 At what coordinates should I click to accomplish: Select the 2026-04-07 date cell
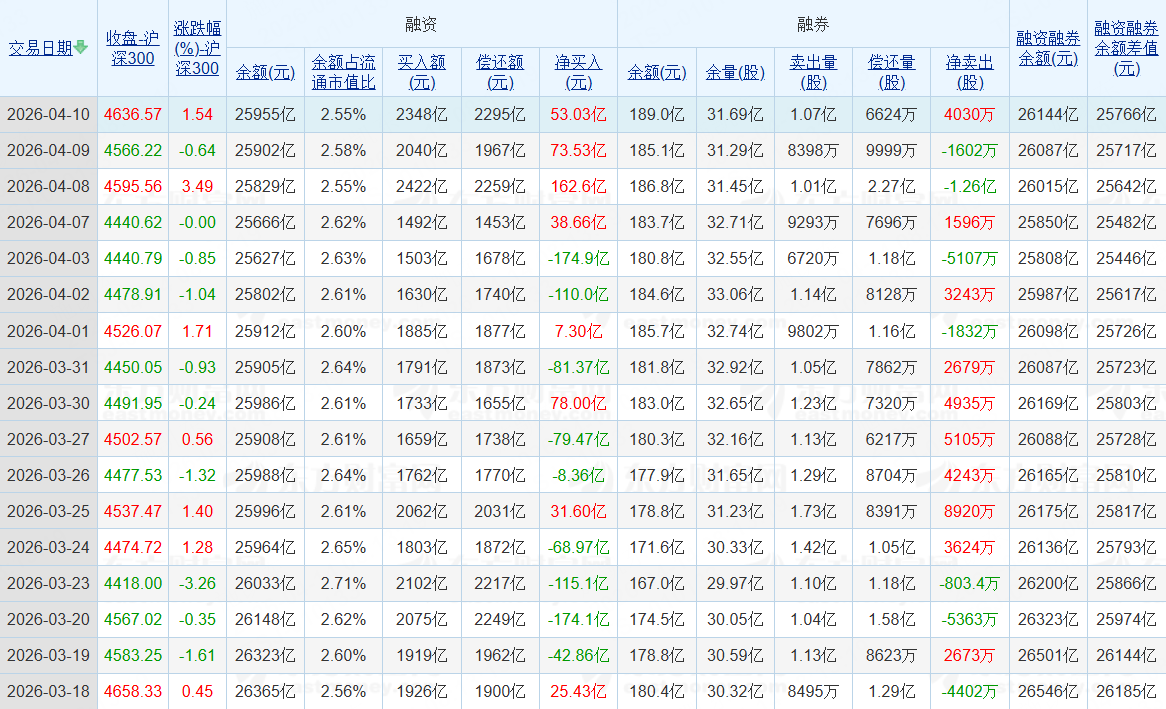coord(48,222)
